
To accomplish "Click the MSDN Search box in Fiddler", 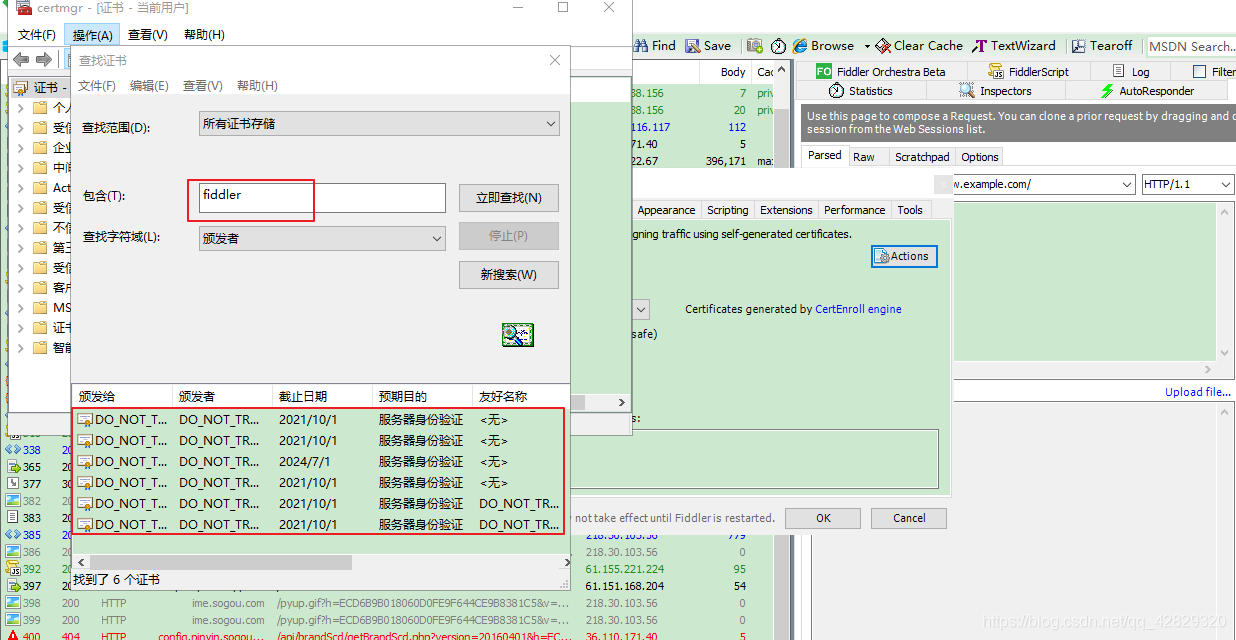I will click(1190, 46).
